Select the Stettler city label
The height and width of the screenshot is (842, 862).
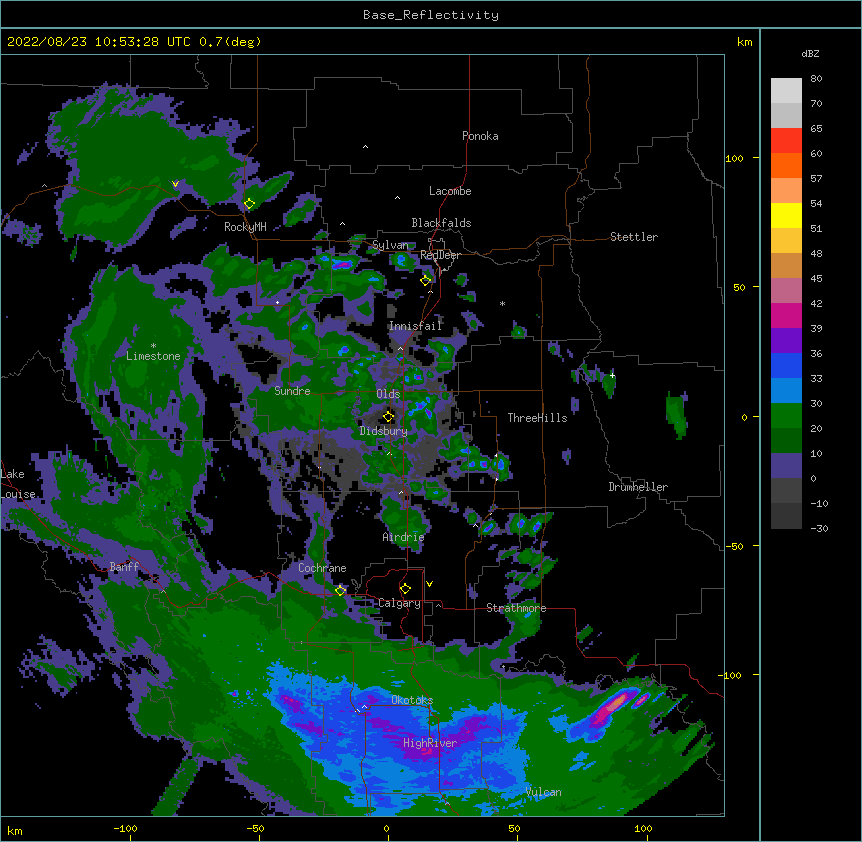coord(634,237)
